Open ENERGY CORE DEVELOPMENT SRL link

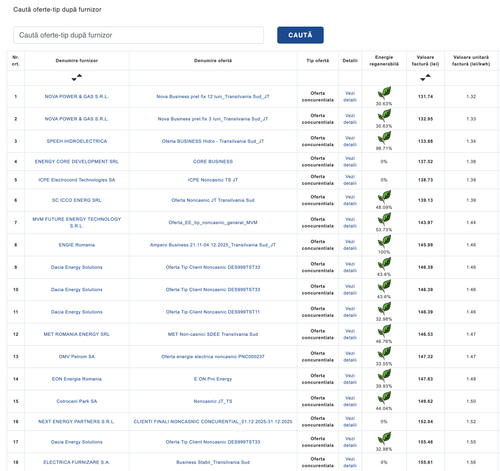[x=77, y=161]
